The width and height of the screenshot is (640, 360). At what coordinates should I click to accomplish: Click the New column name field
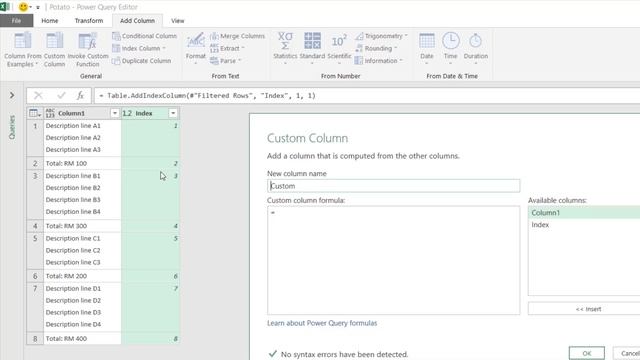[393, 186]
